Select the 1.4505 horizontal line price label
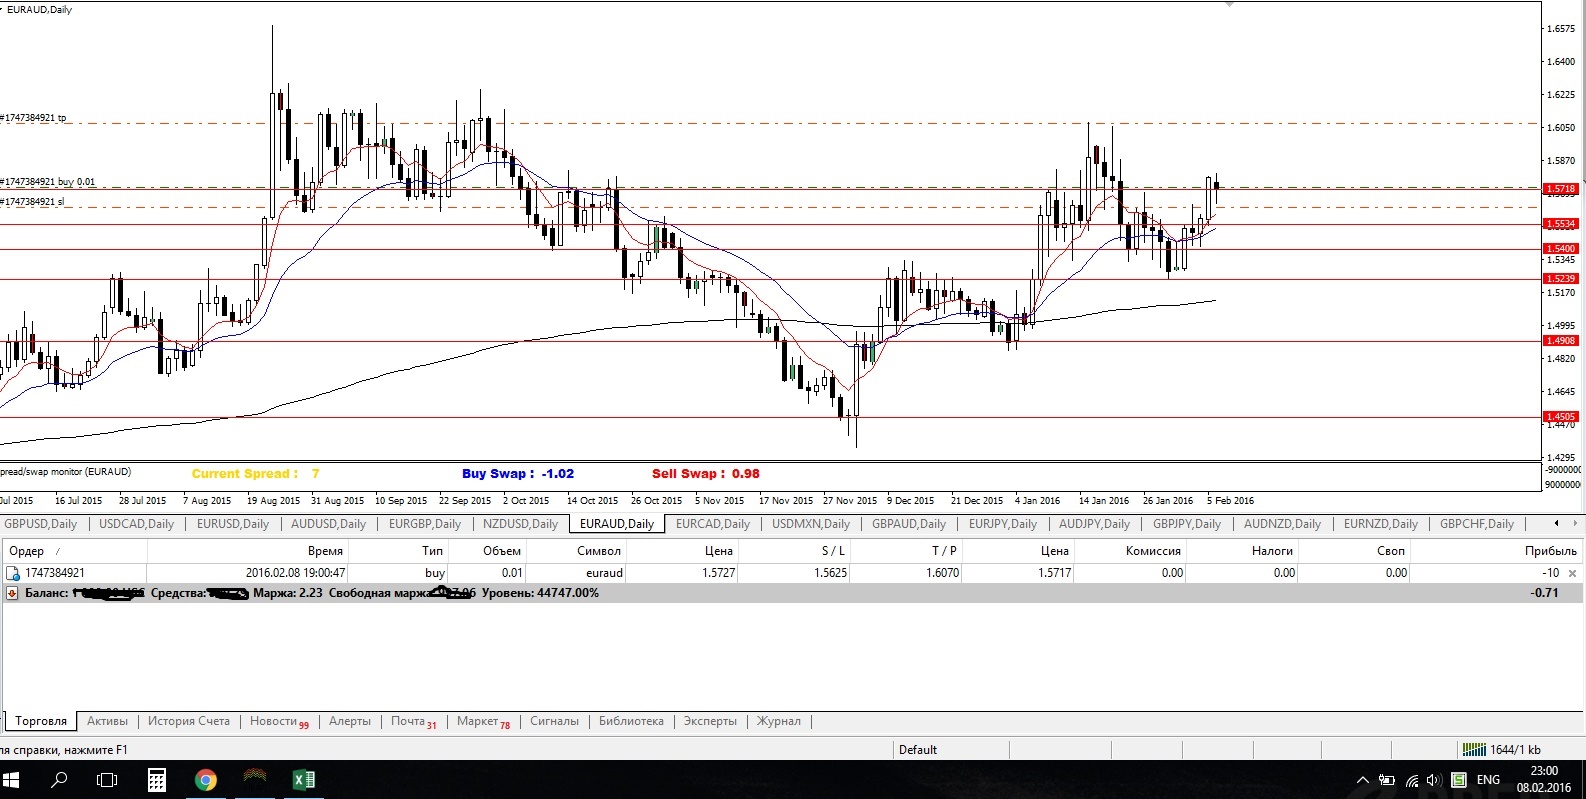 tap(1561, 417)
